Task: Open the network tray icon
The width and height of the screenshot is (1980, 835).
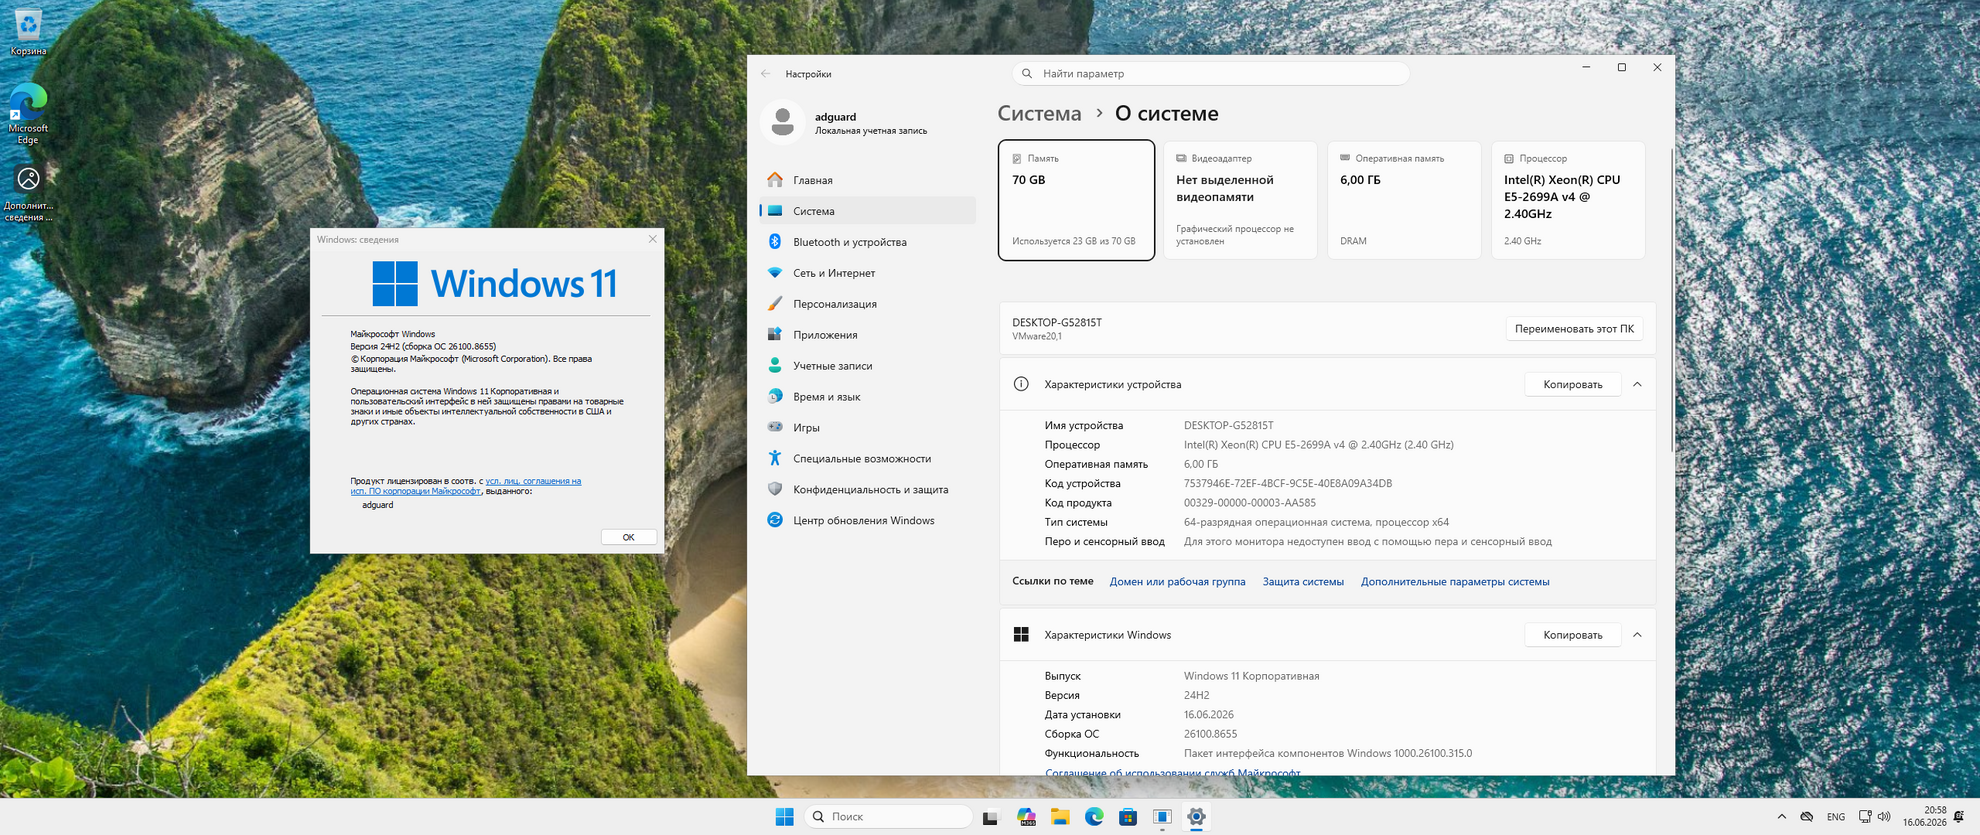Action: point(1865,817)
